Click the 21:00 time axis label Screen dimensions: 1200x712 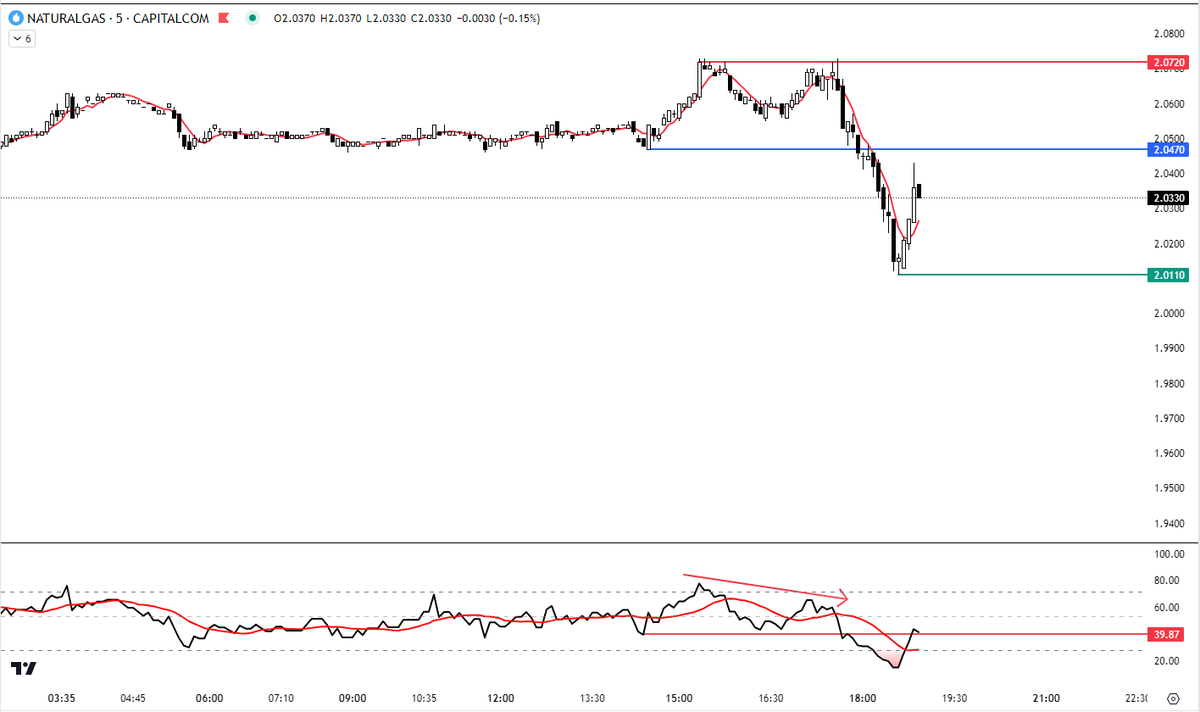pyautogui.click(x=1046, y=699)
